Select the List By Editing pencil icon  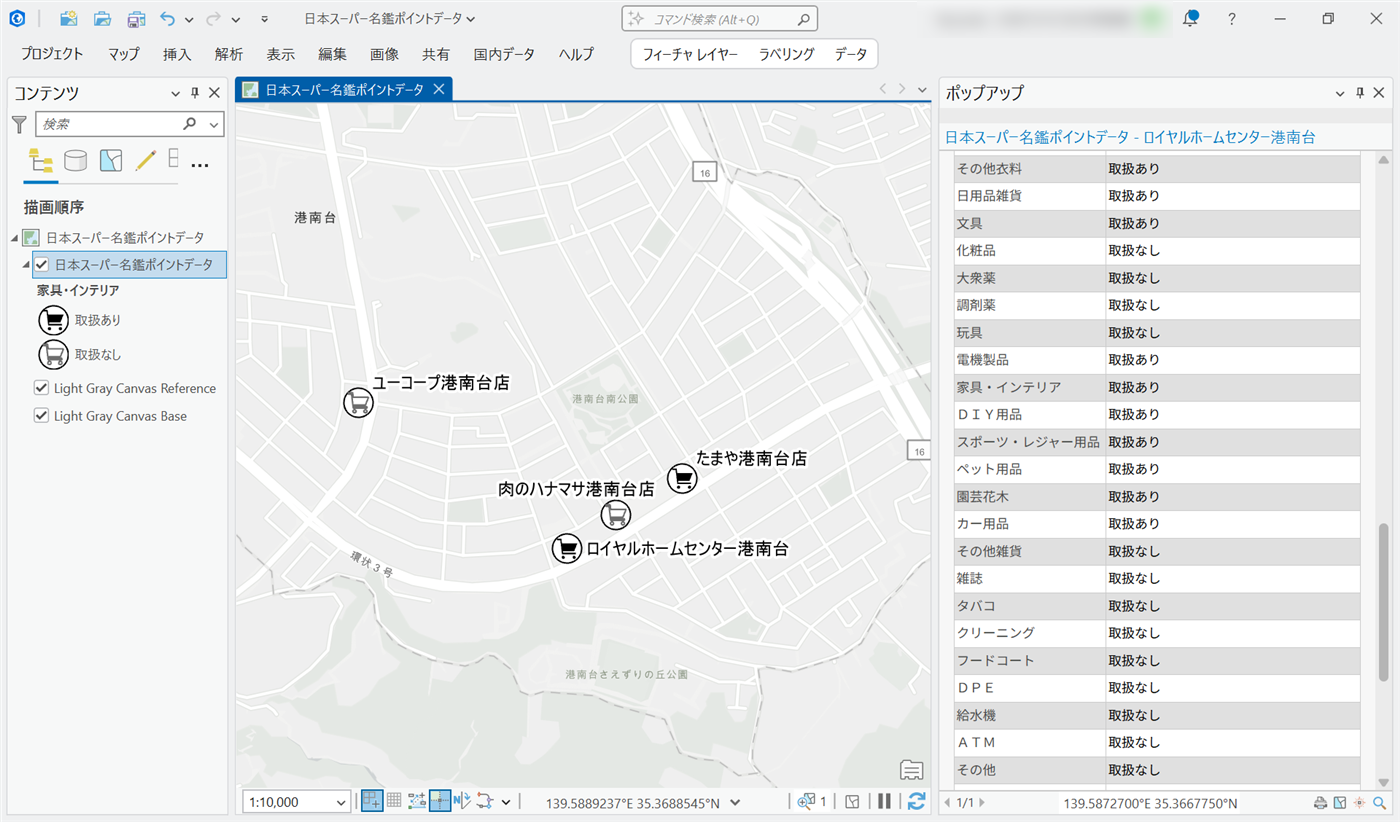click(146, 161)
